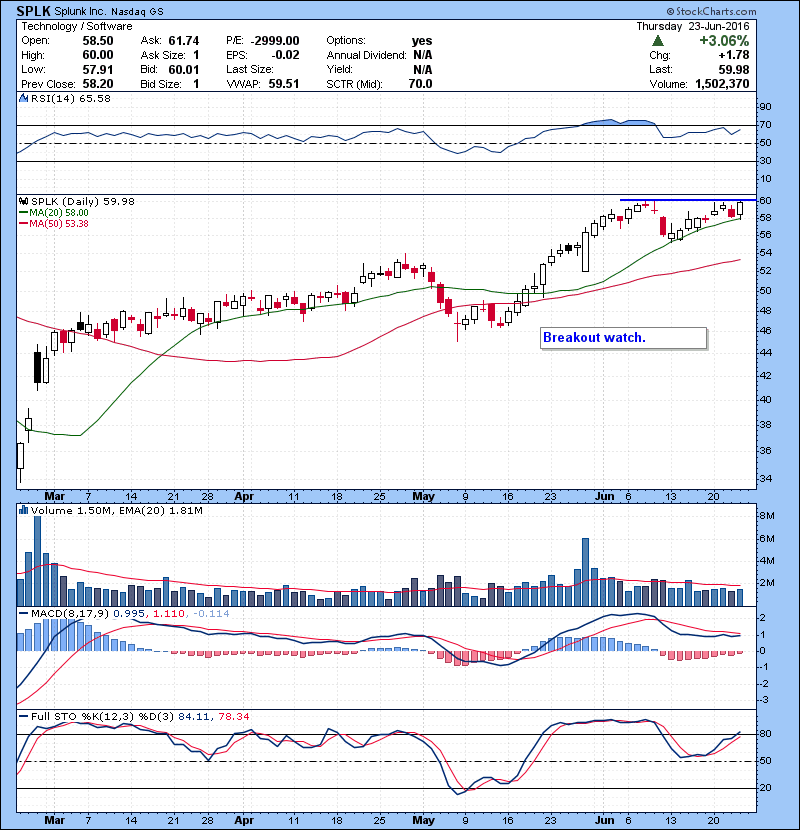Click the P/E value -2999.00
The width and height of the screenshot is (800, 830).
[x=275, y=41]
